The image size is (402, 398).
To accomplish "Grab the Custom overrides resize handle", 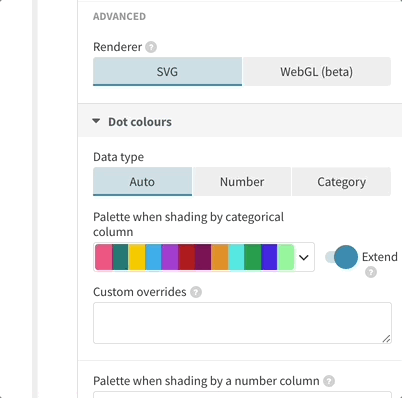I will [386, 339].
